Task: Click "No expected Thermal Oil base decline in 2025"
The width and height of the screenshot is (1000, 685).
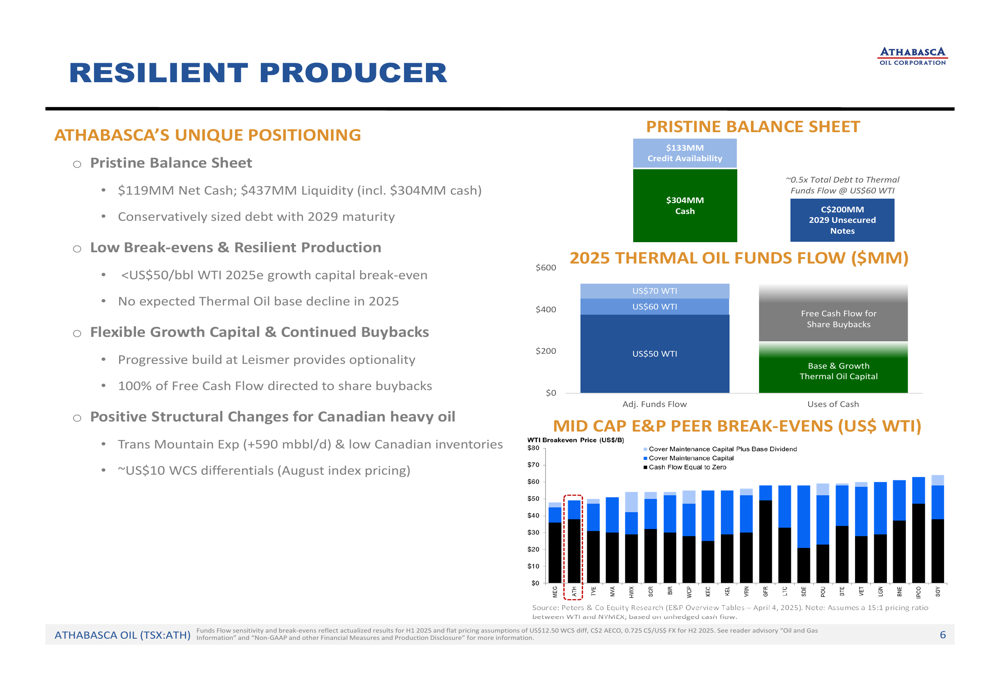Action: click(258, 302)
